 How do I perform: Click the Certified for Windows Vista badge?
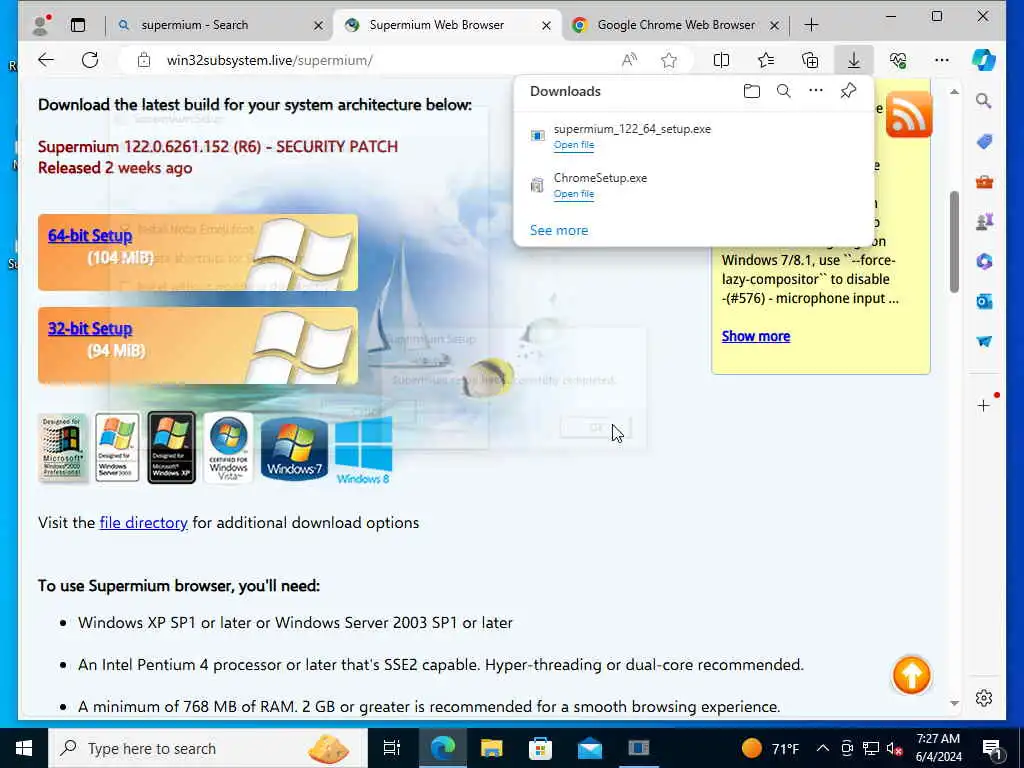tap(228, 448)
